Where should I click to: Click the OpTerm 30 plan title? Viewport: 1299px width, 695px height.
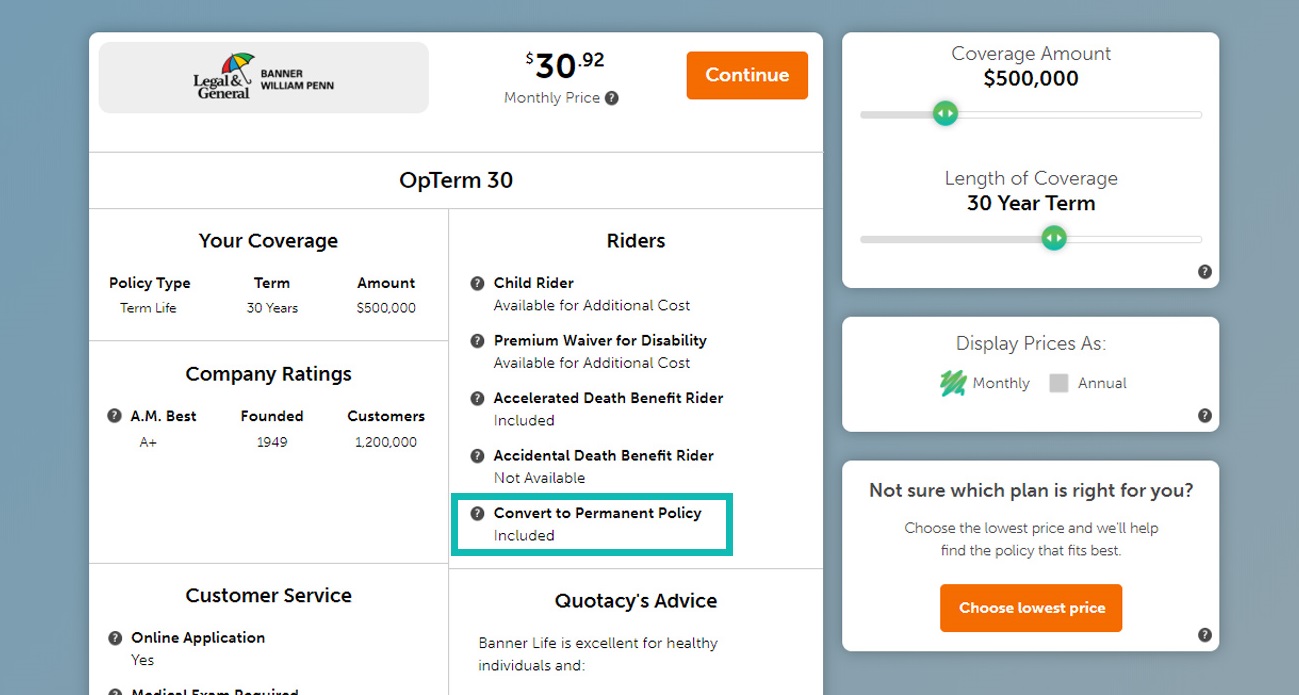click(456, 181)
